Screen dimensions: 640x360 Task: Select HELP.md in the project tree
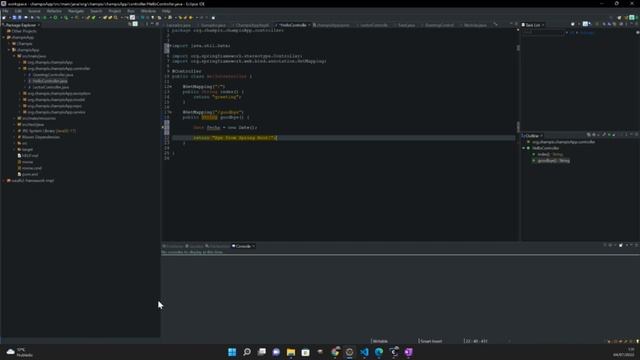tap(29, 156)
